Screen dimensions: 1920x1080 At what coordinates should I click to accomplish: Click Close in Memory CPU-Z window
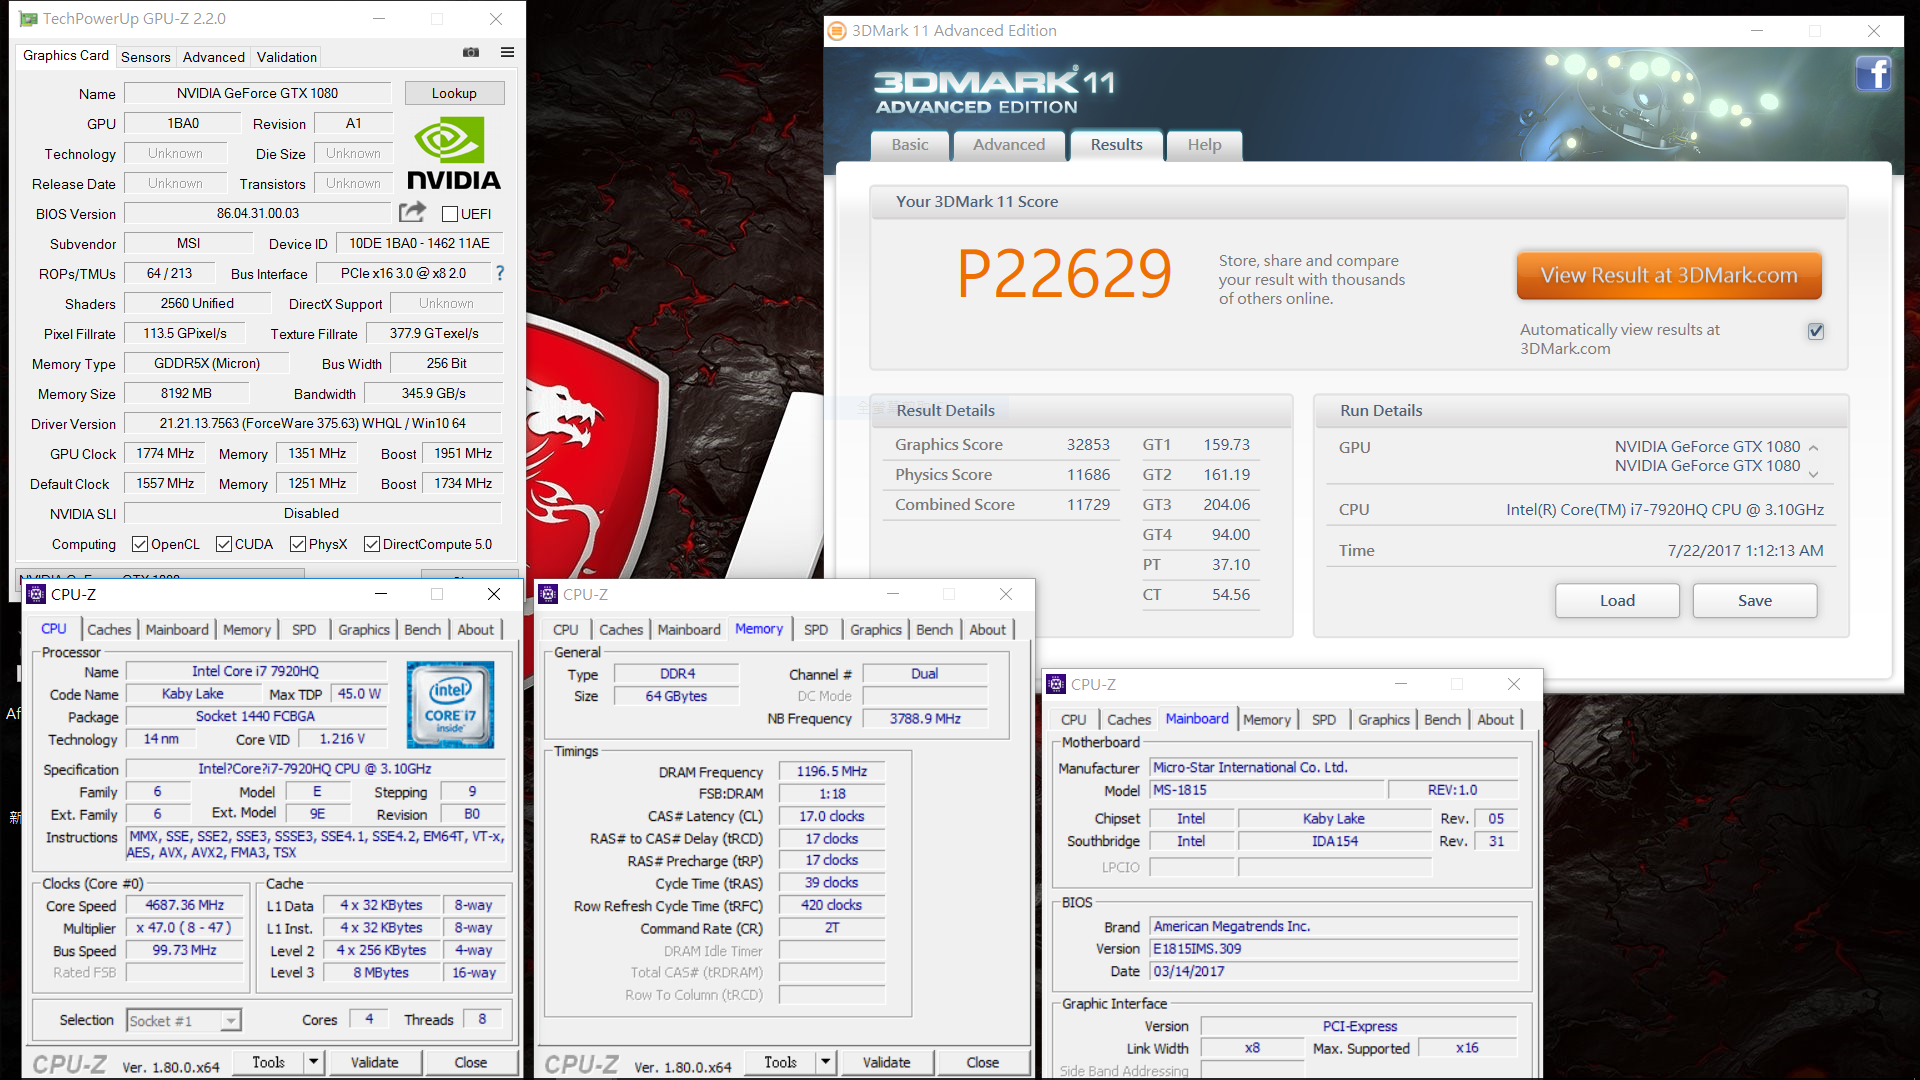[x=983, y=1062]
